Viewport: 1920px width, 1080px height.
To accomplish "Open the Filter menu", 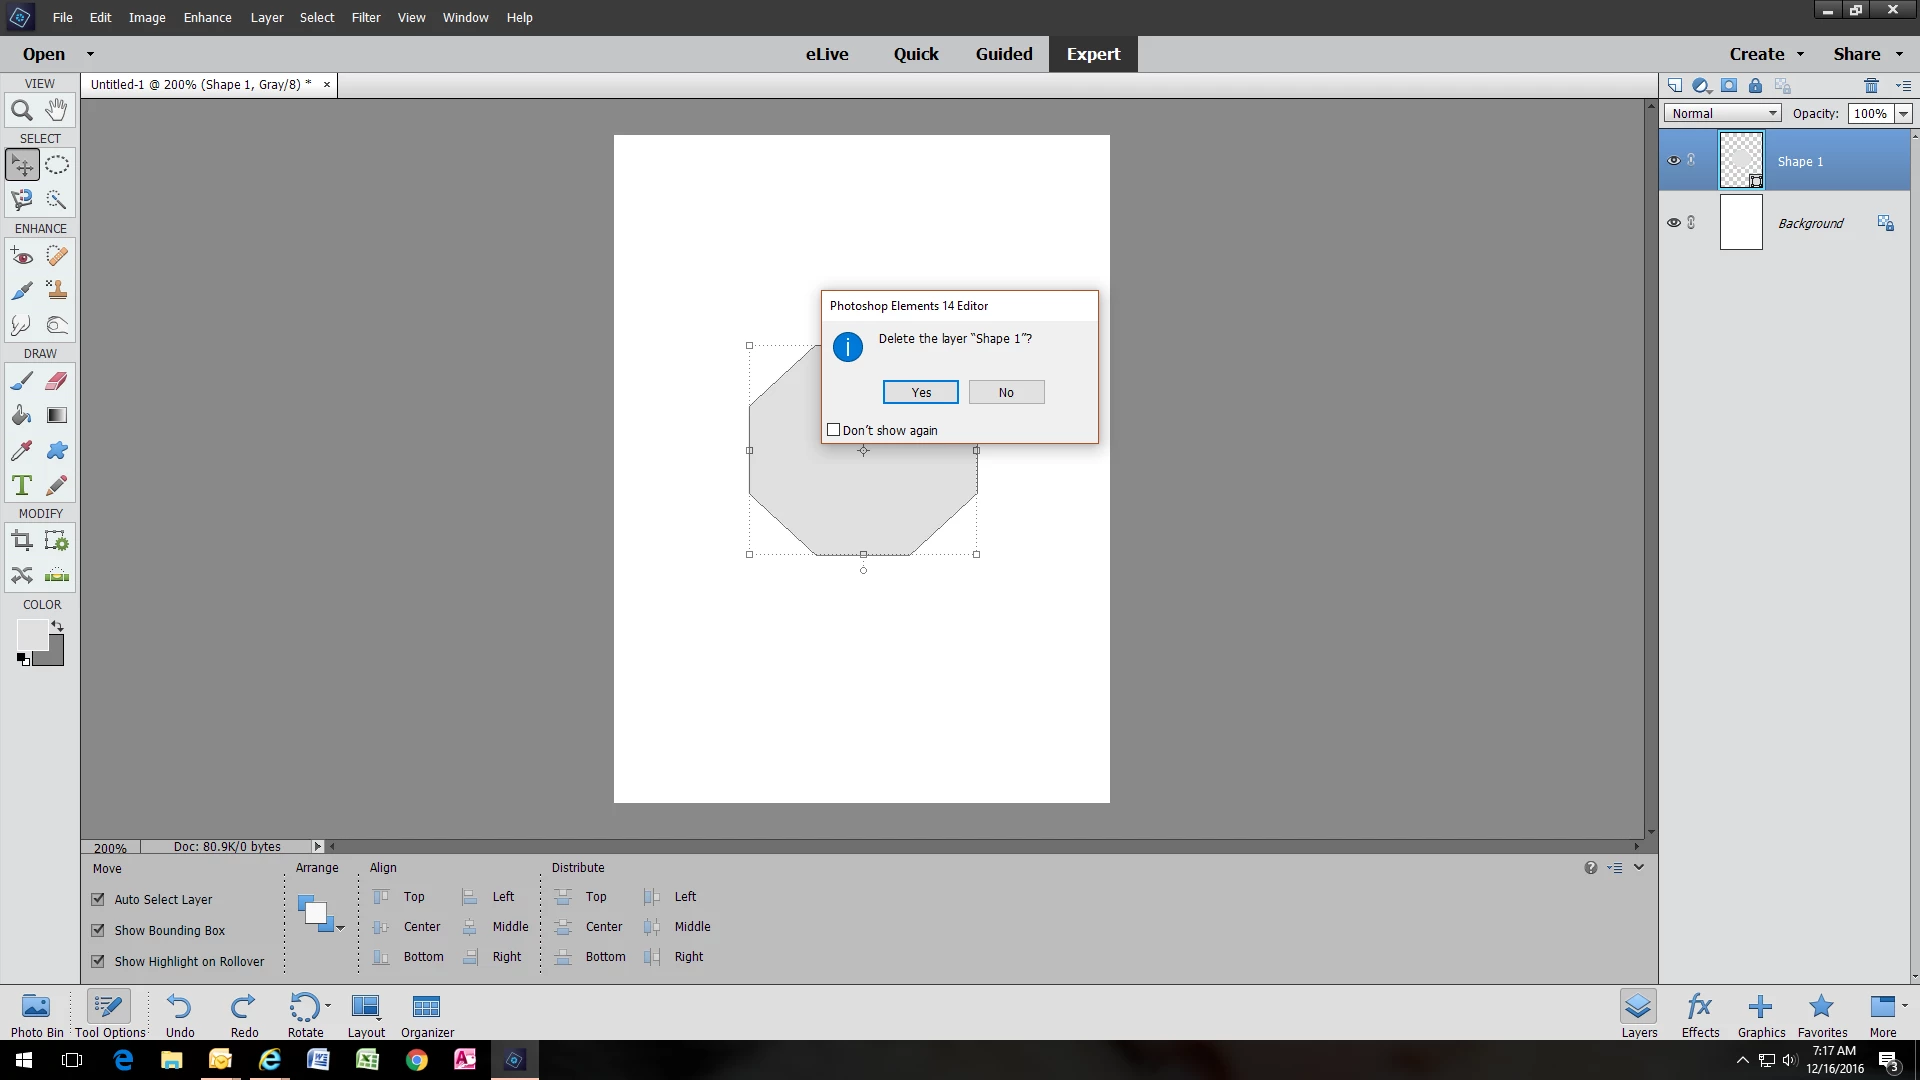I will 365,17.
